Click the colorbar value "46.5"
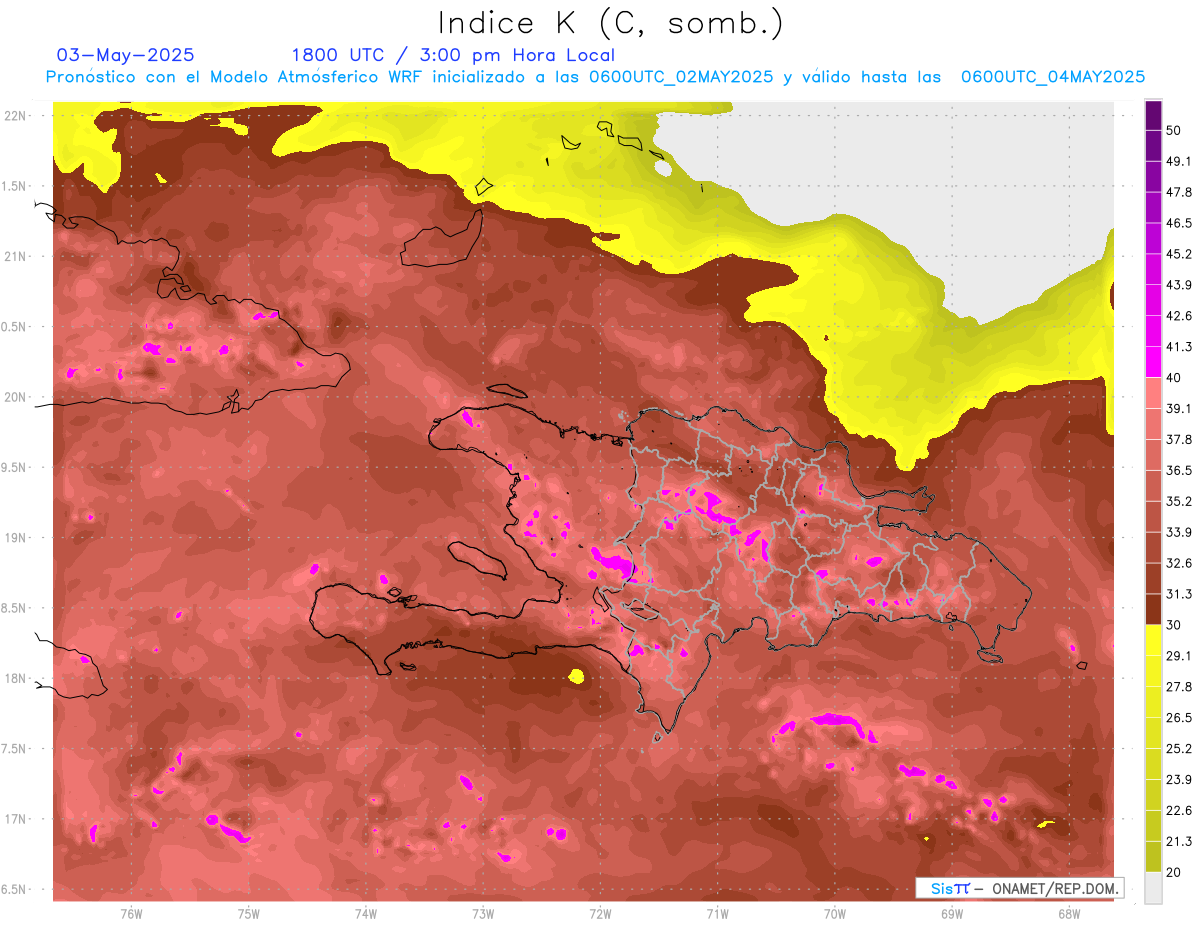 1179,223
